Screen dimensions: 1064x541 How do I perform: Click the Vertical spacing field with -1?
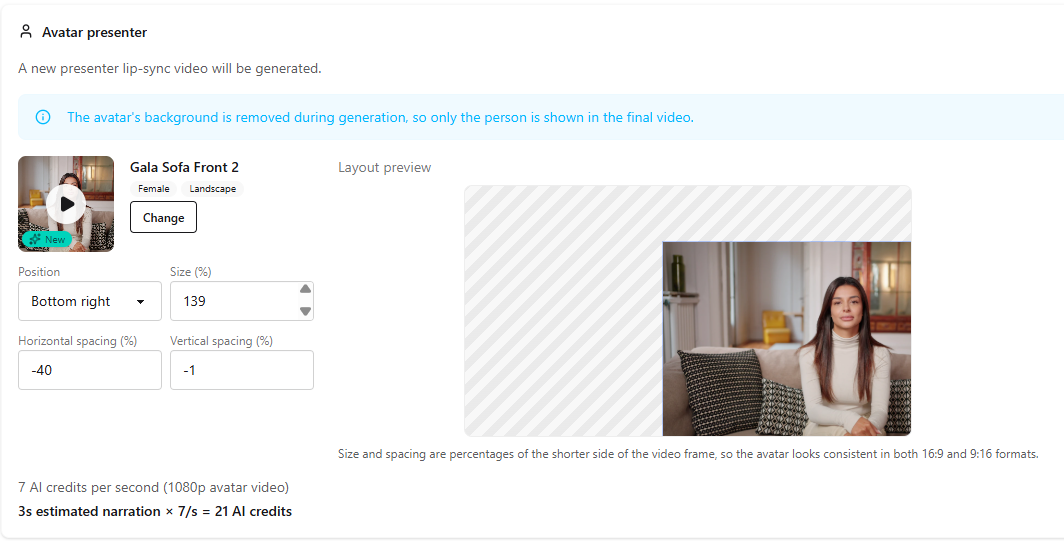(x=242, y=370)
